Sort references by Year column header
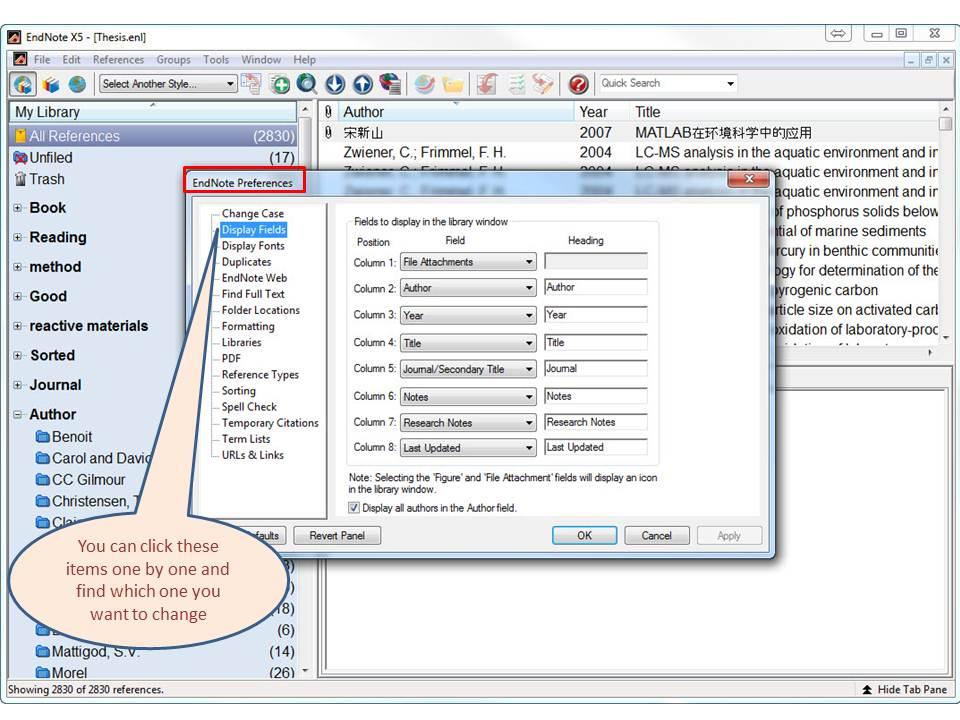960x720 pixels. pyautogui.click(x=593, y=112)
